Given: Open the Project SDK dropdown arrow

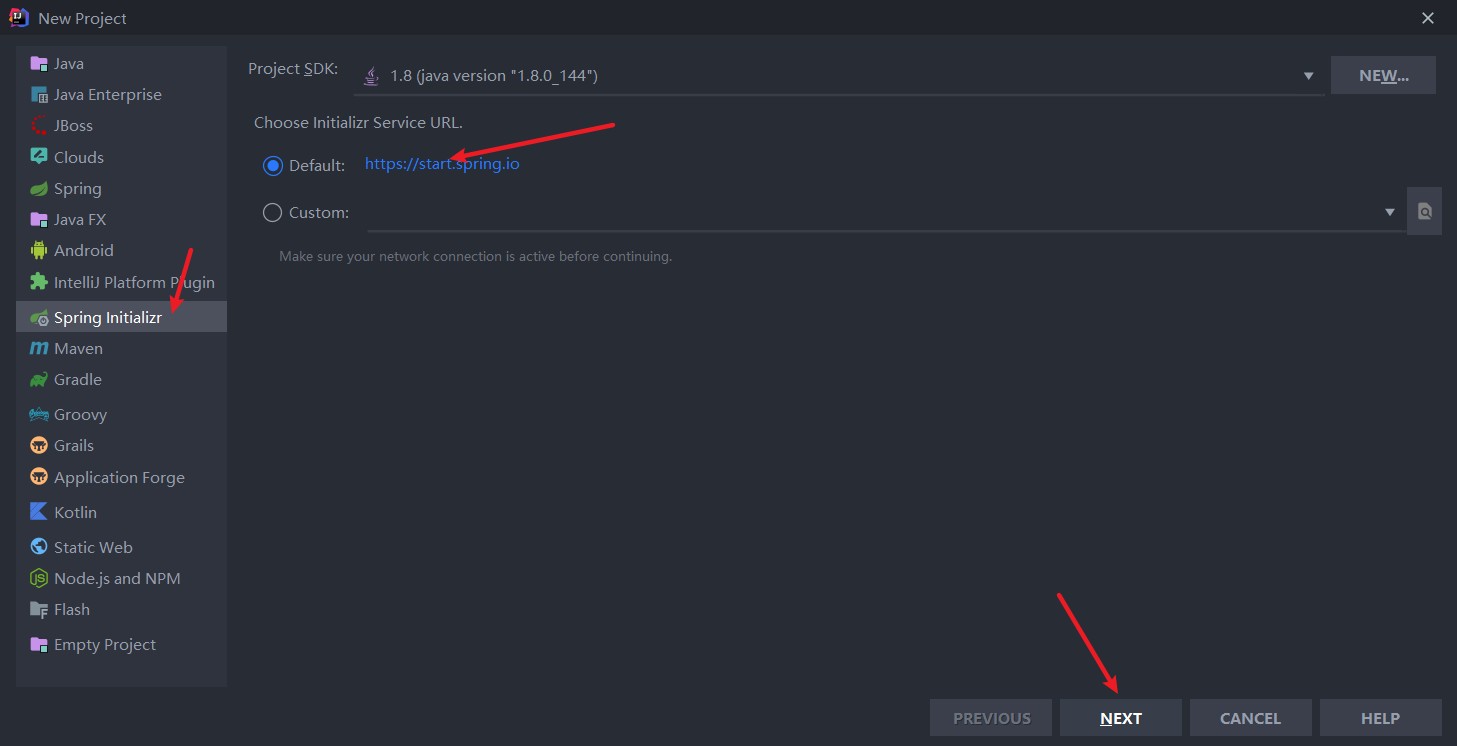Looking at the screenshot, I should (1308, 76).
